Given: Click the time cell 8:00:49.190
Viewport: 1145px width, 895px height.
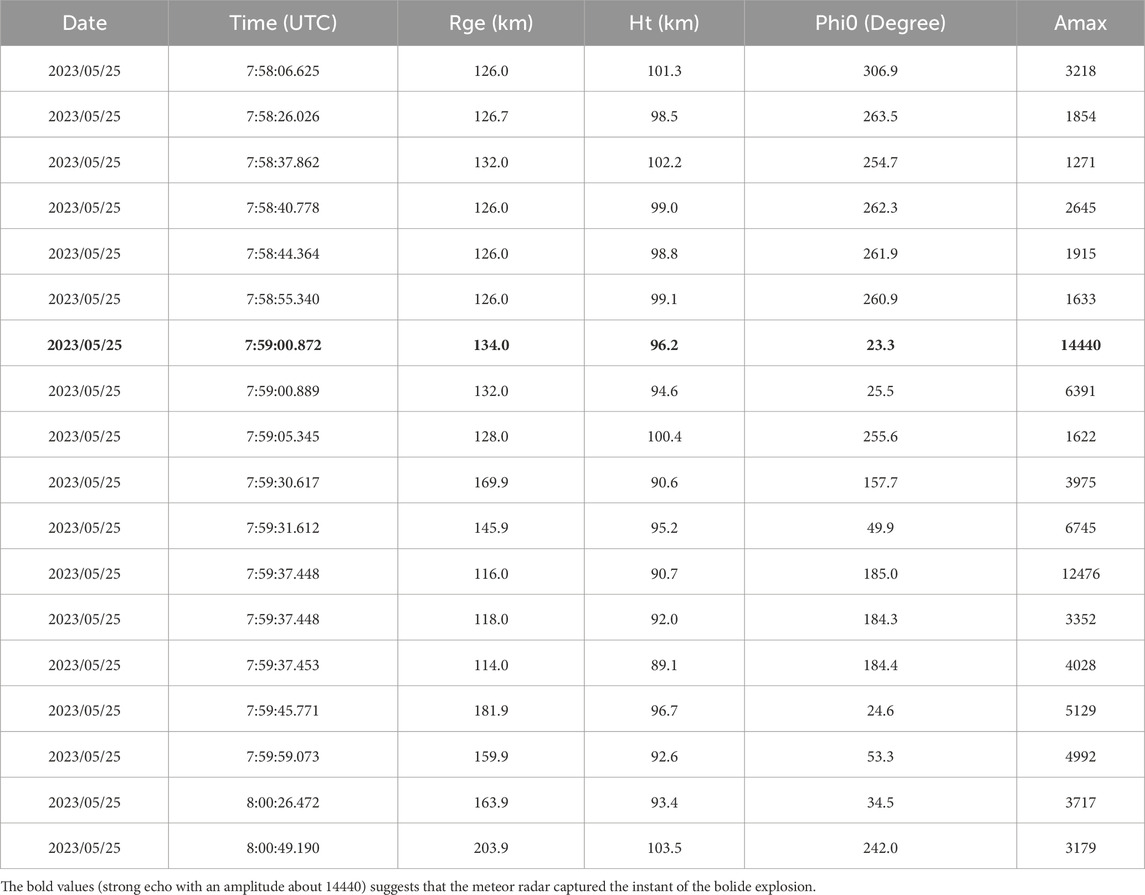Looking at the screenshot, I should 283,846.
